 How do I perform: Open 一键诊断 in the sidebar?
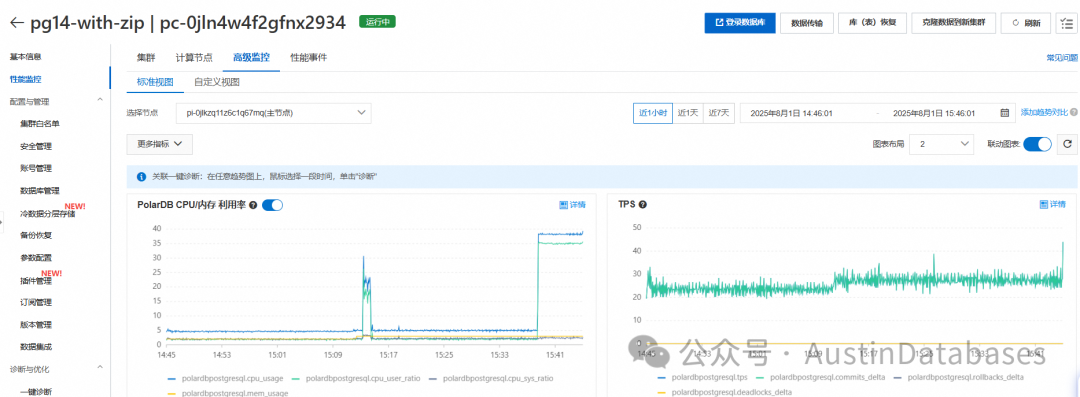coord(36,391)
